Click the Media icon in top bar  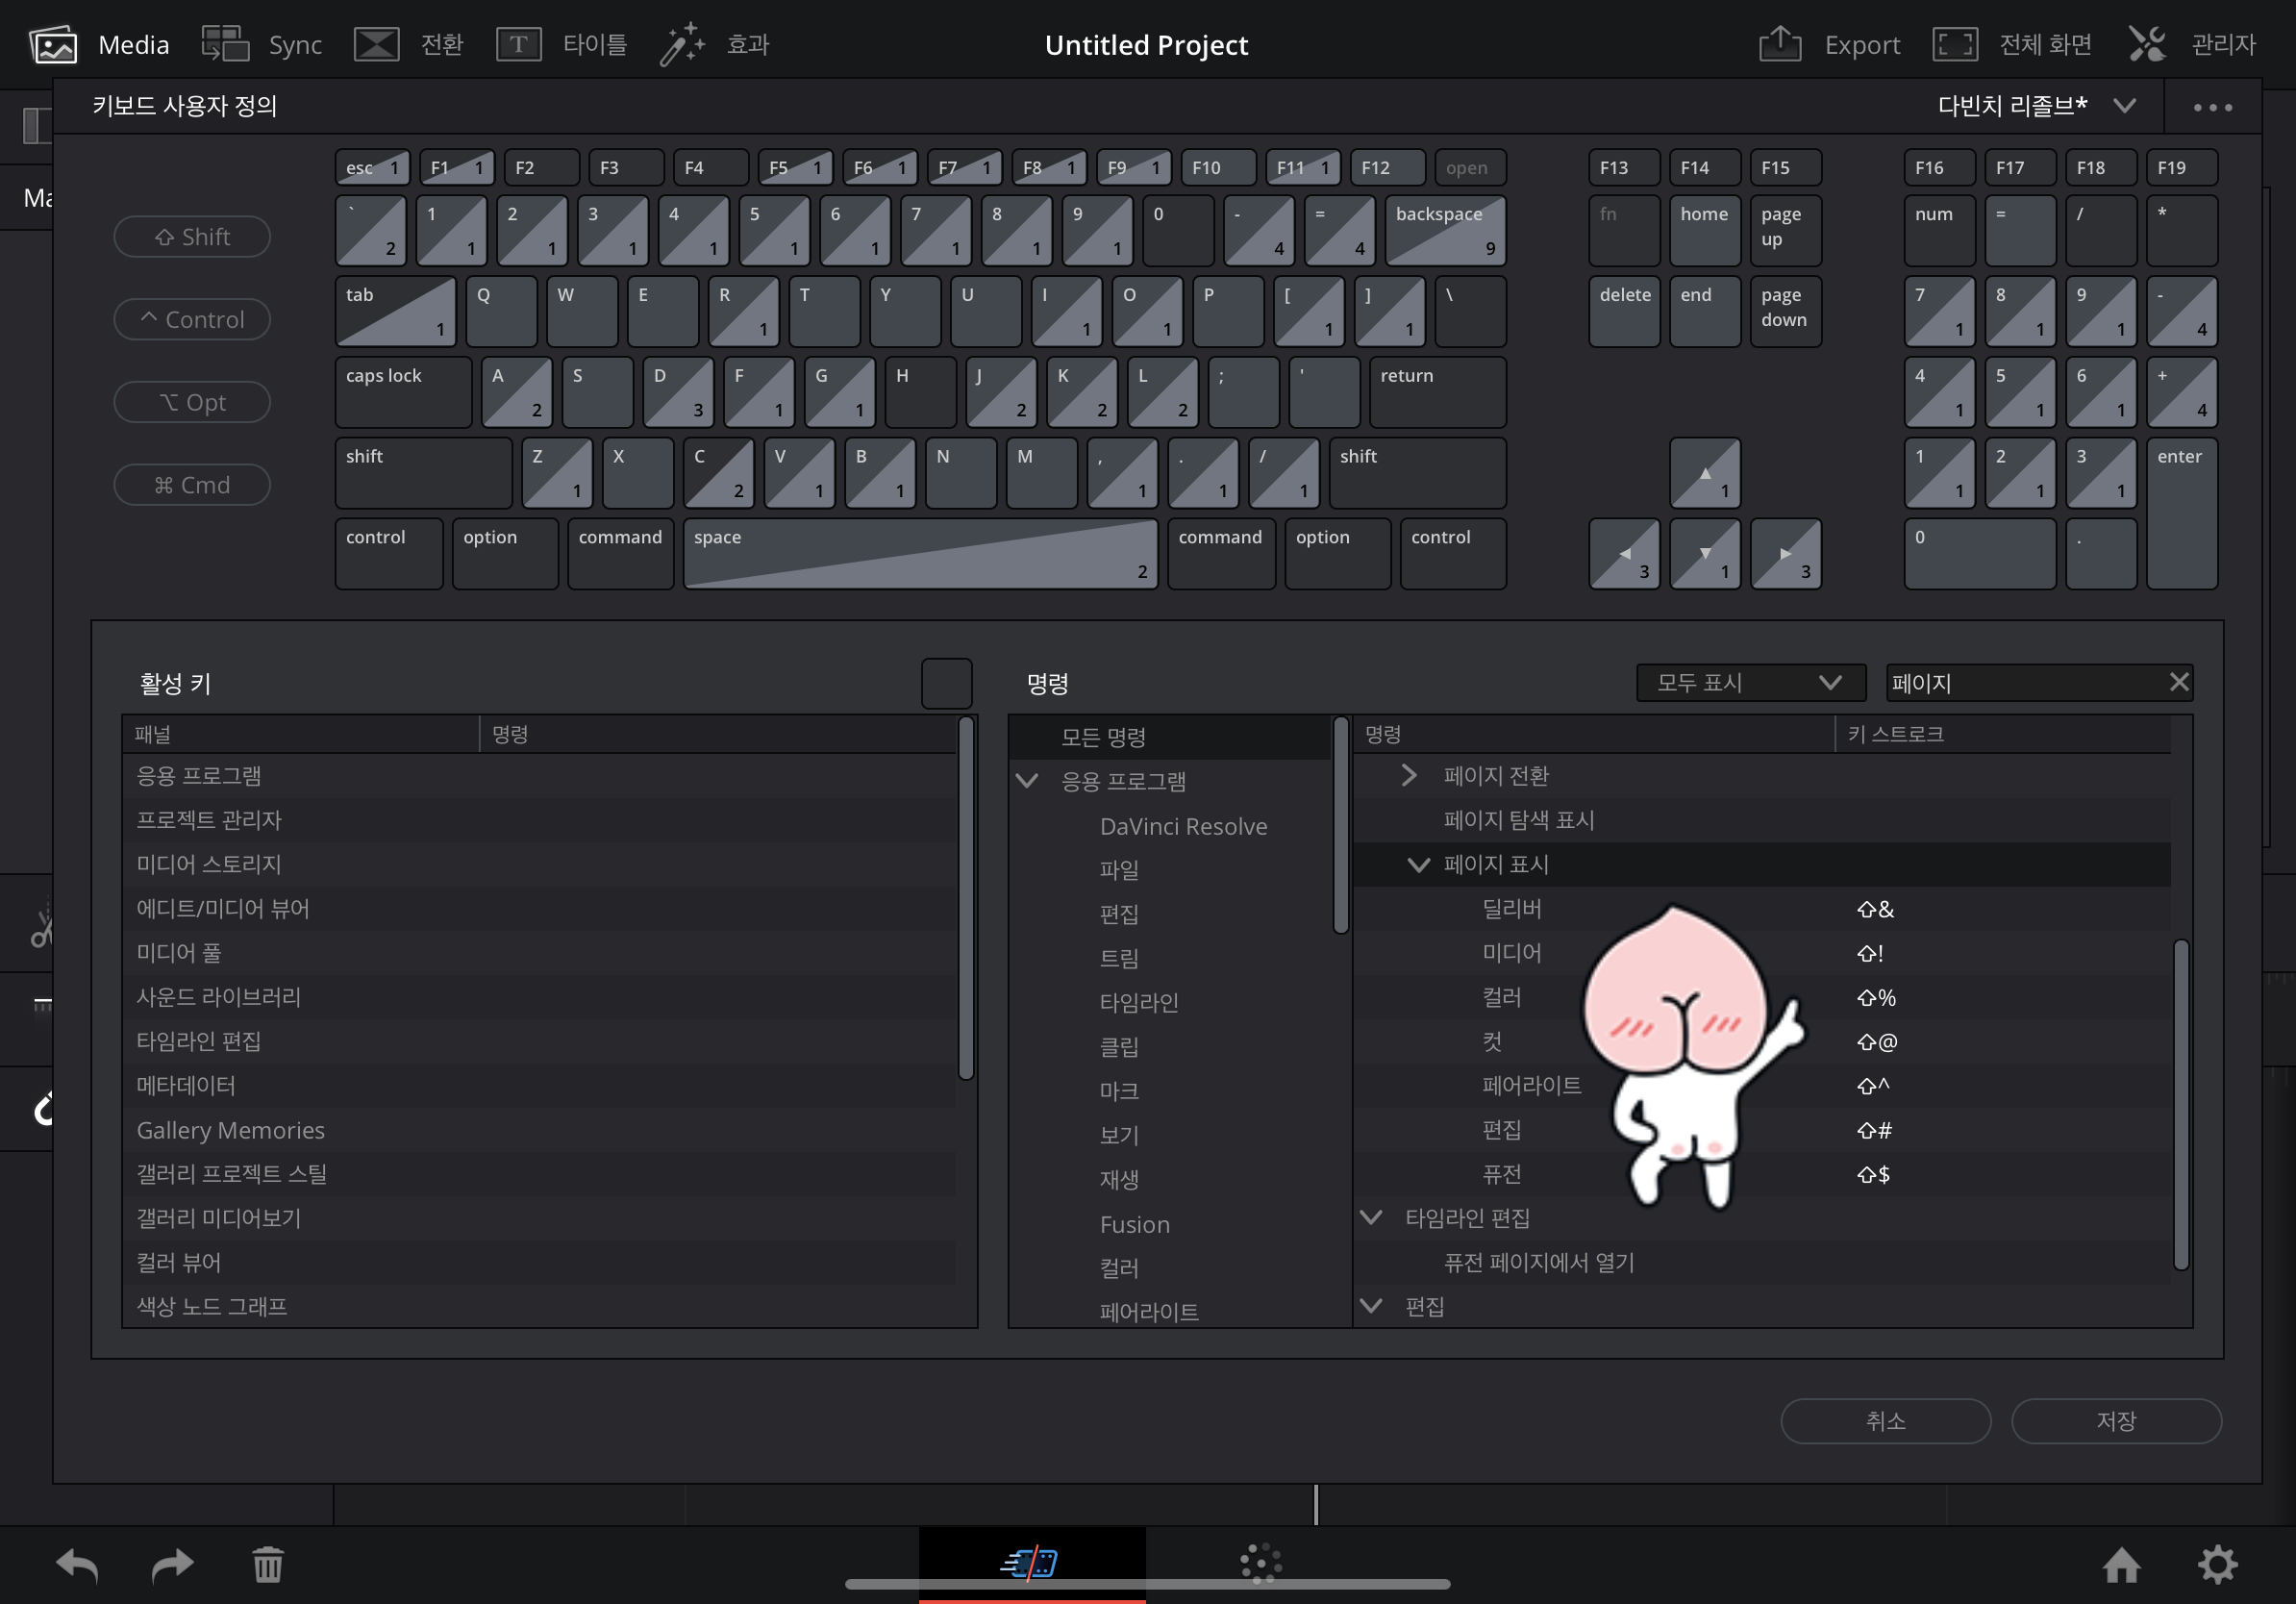(x=53, y=44)
